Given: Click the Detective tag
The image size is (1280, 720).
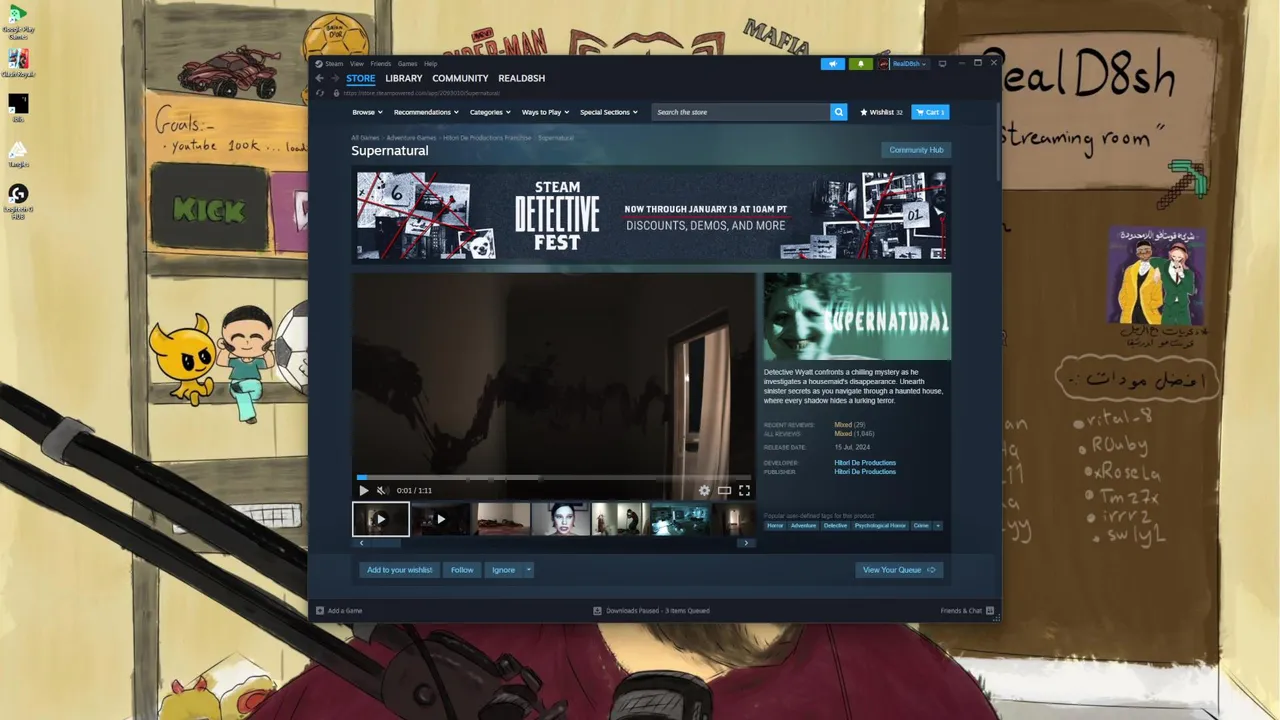Looking at the screenshot, I should click(835, 525).
